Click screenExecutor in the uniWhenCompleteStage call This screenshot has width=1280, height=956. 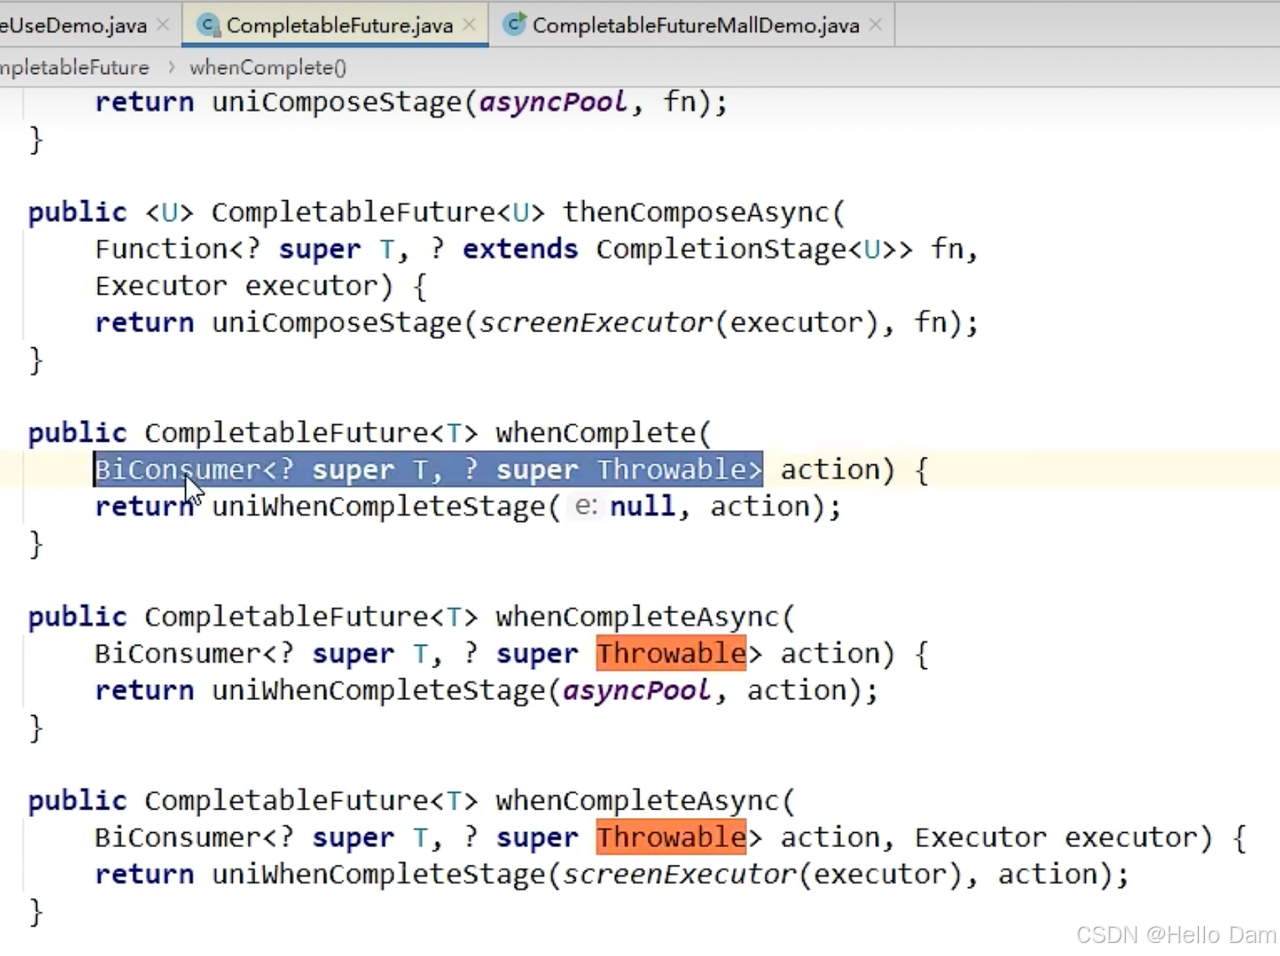679,874
